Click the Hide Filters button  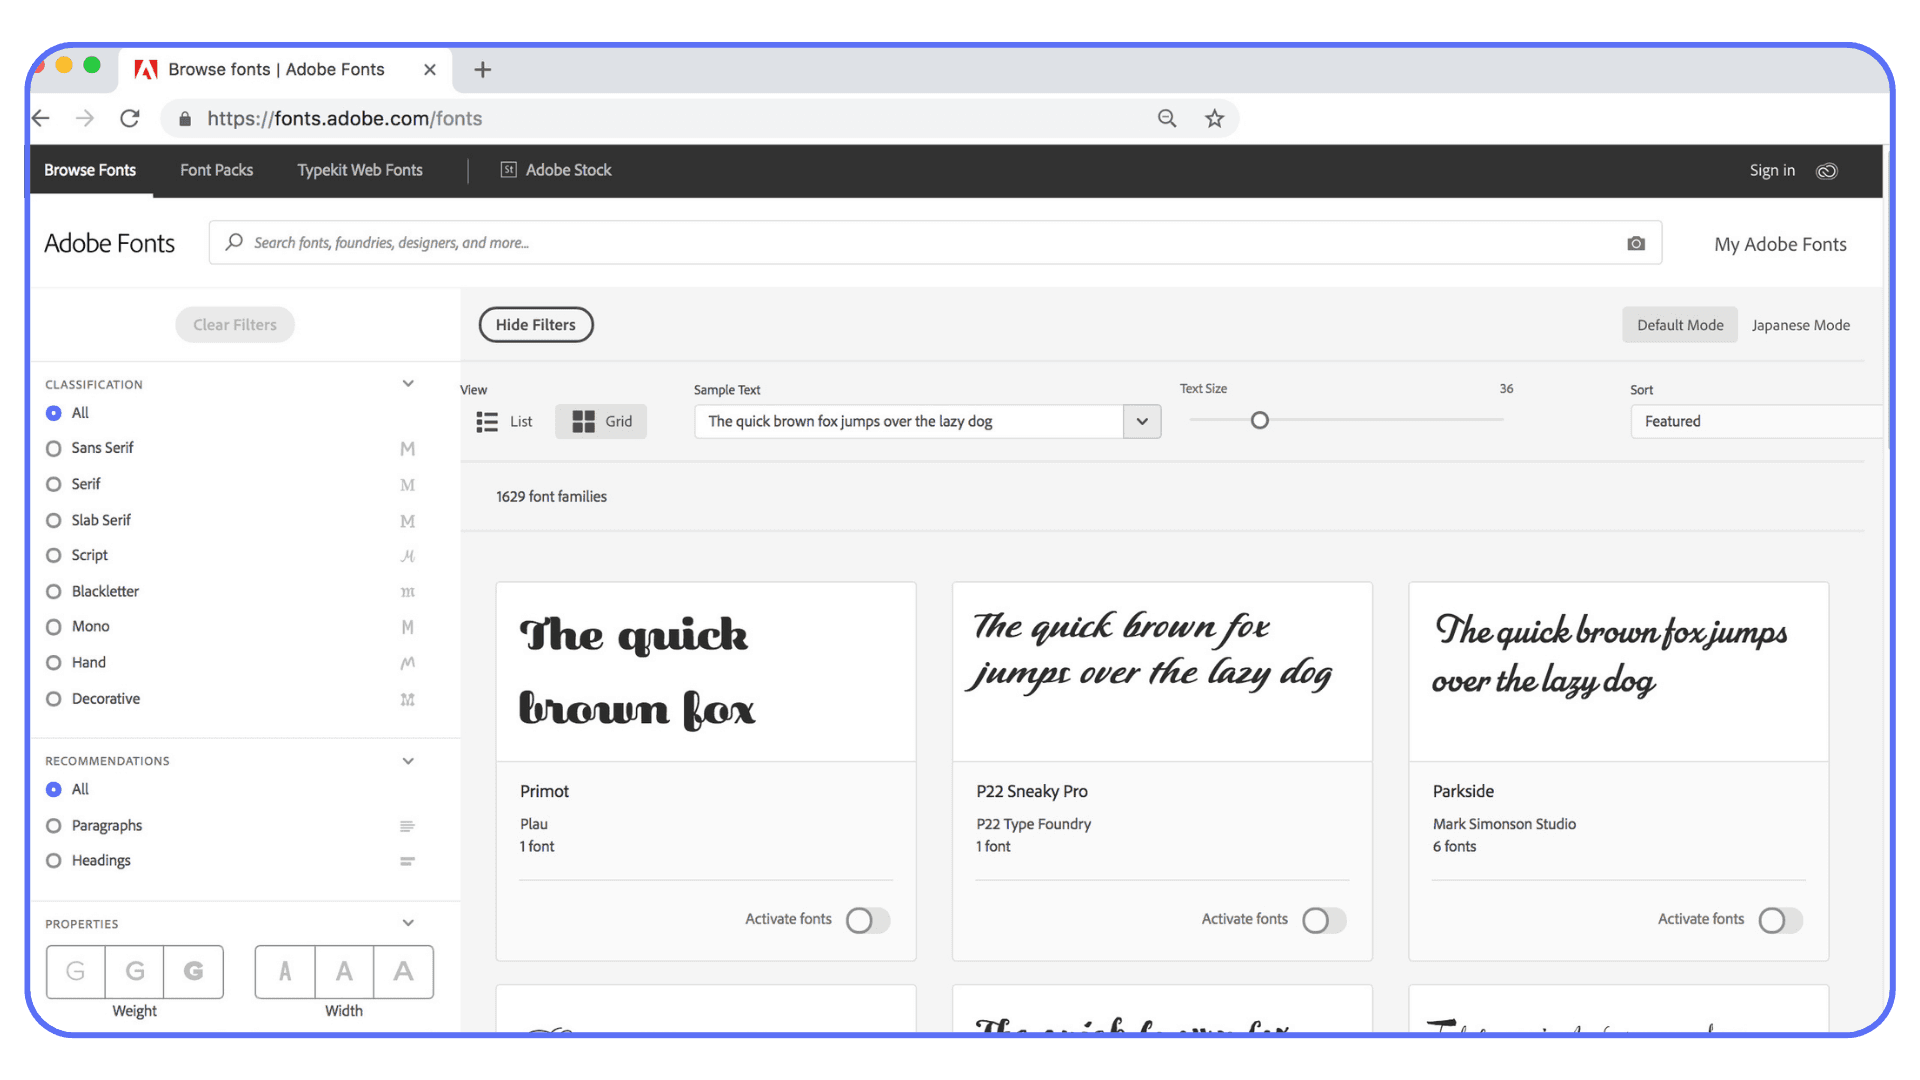(x=535, y=324)
